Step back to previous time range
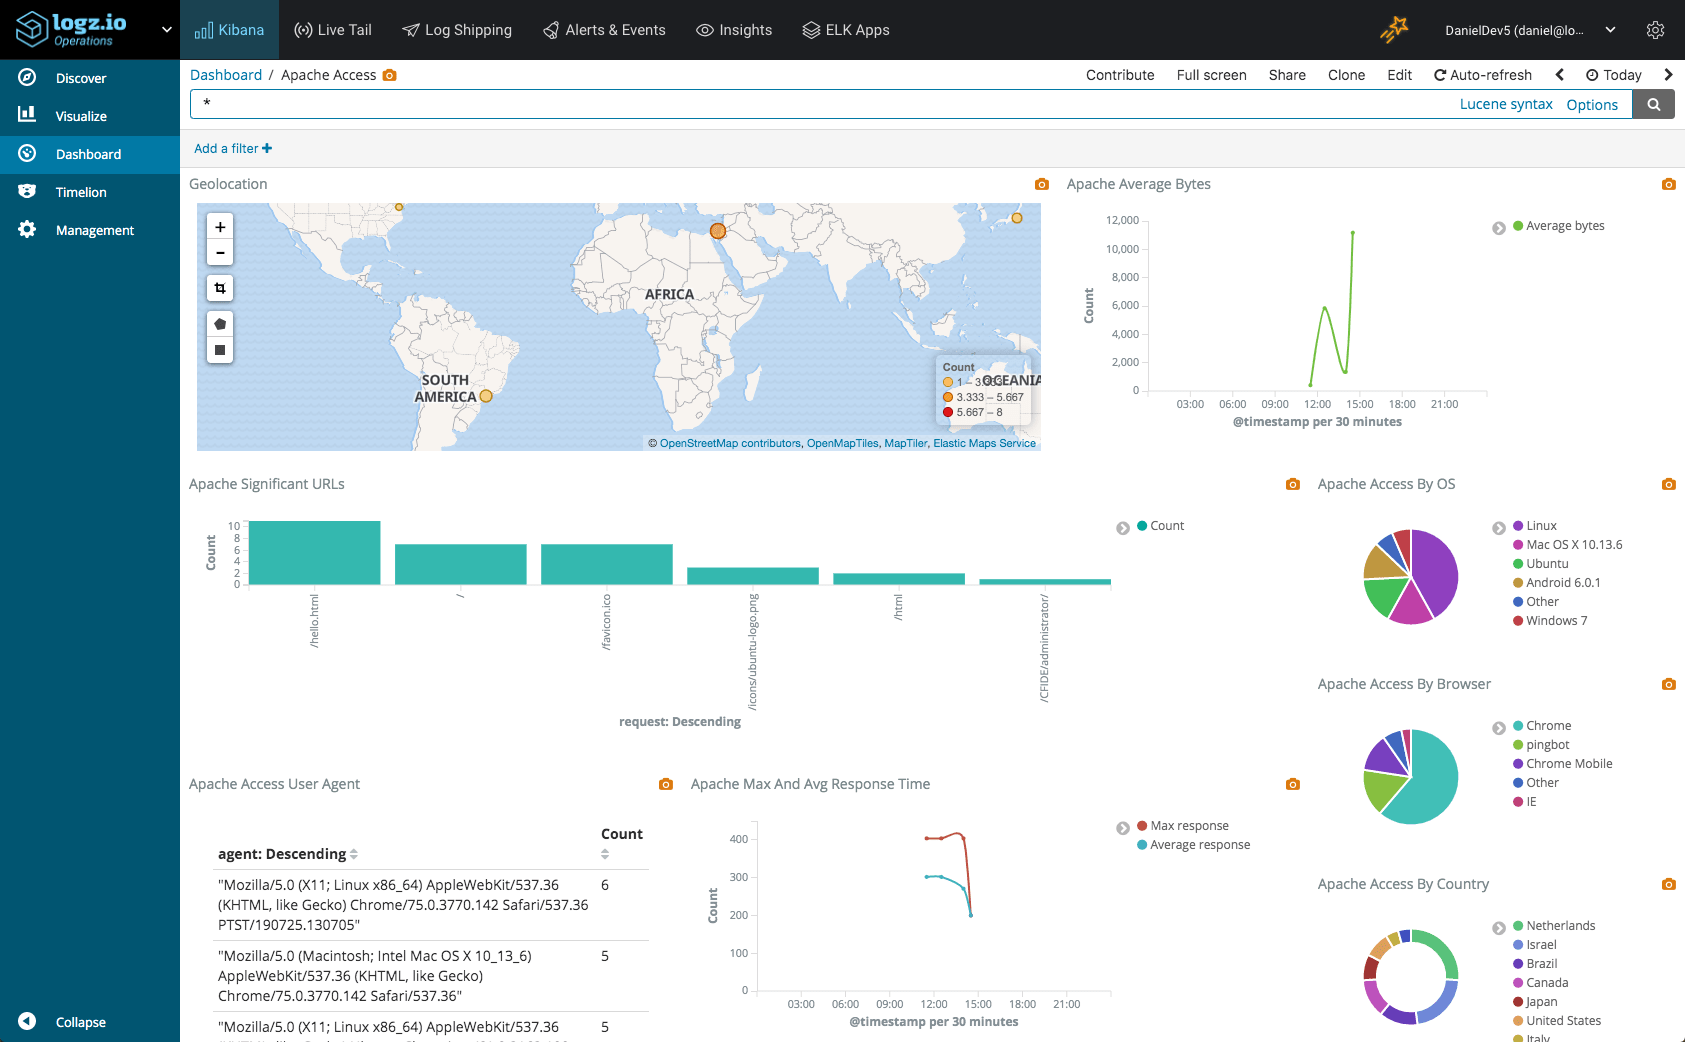The width and height of the screenshot is (1685, 1042). (x=1560, y=75)
